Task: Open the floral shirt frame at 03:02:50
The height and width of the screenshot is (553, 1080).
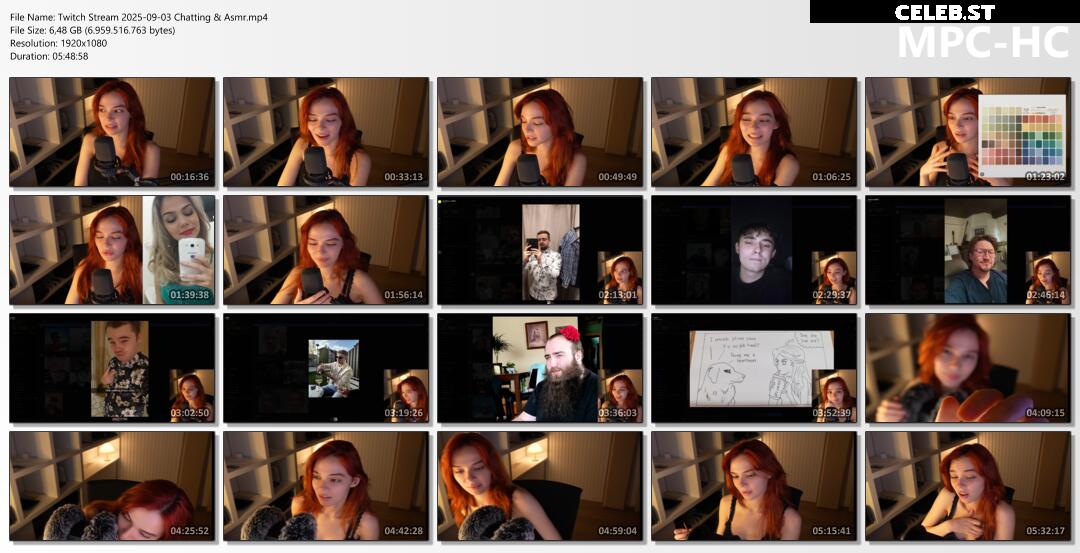Action: (112, 368)
